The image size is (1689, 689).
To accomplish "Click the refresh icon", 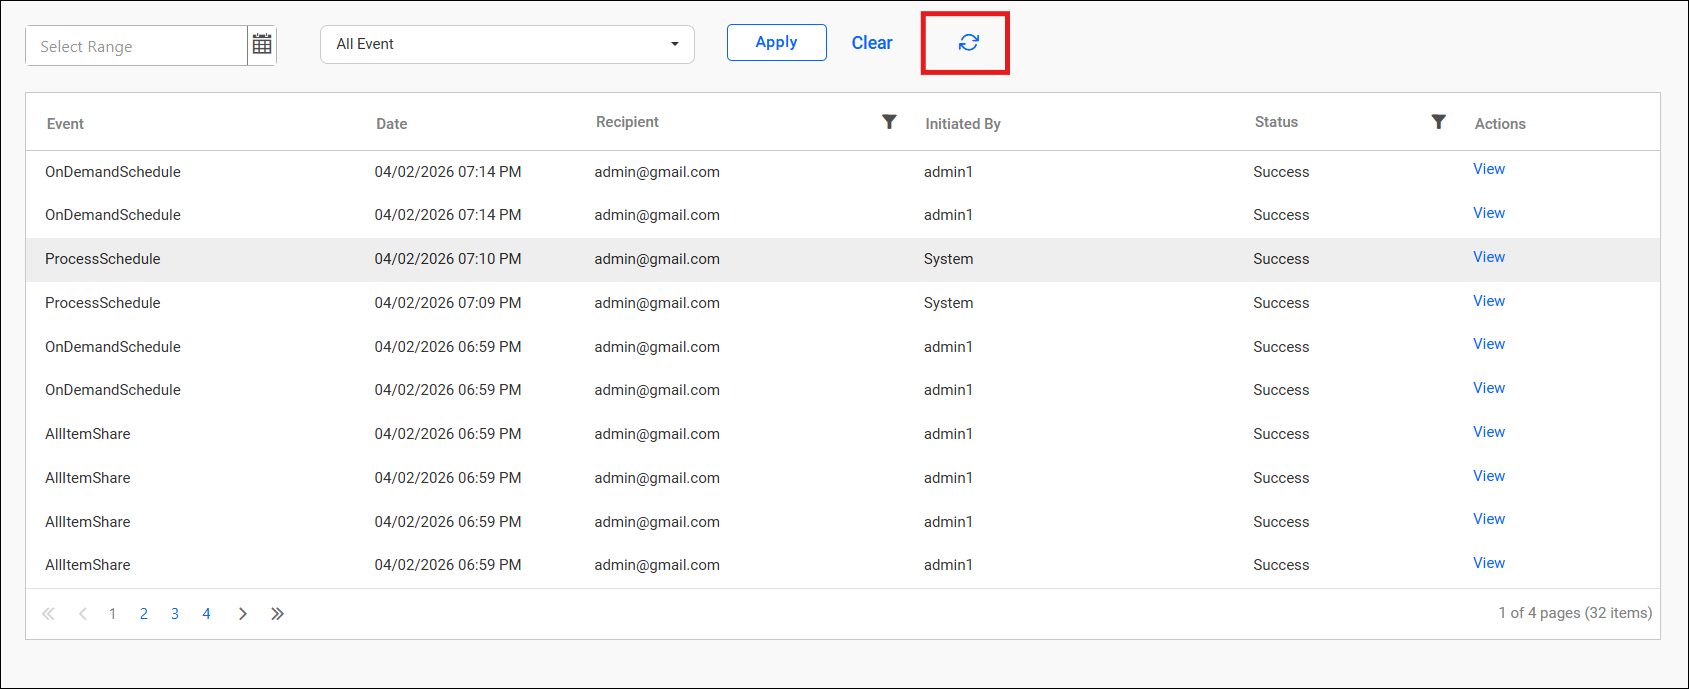I will (968, 42).
